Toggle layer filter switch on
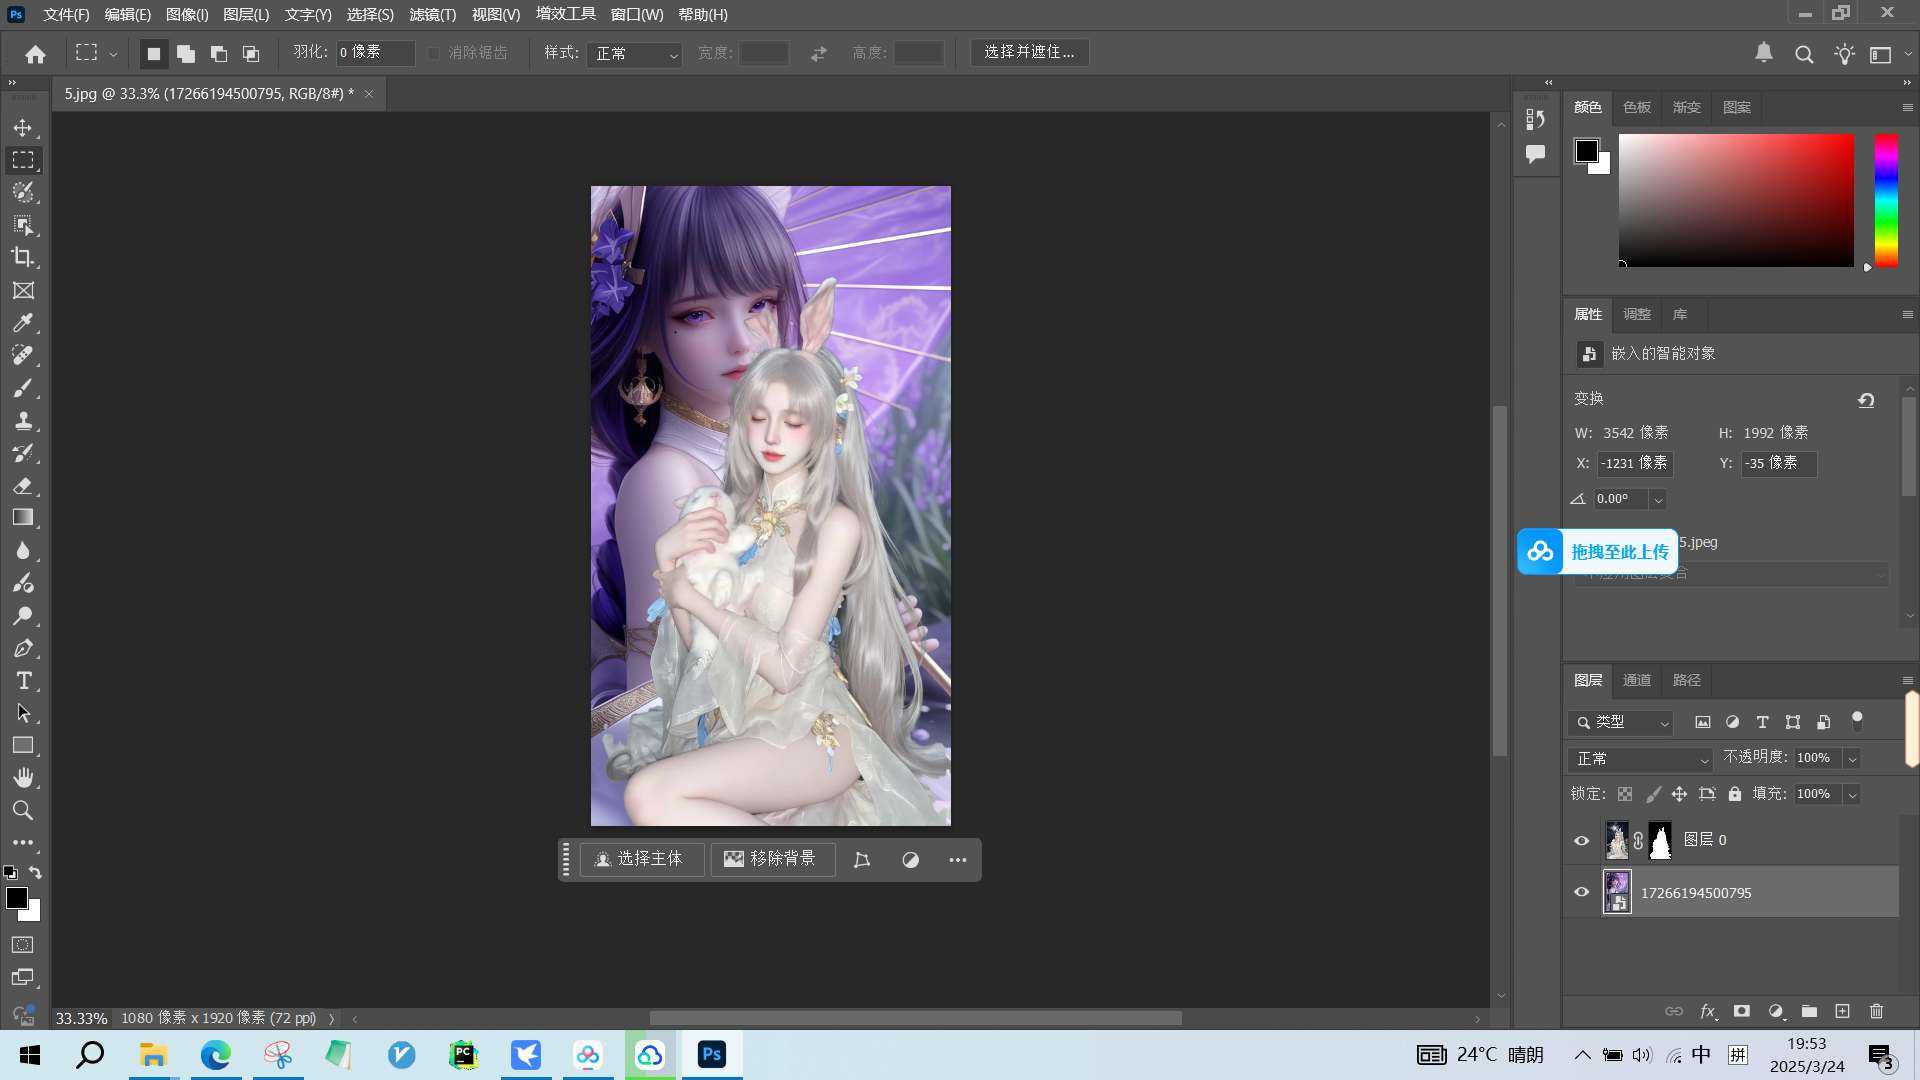This screenshot has height=1080, width=1920. pos(1857,720)
